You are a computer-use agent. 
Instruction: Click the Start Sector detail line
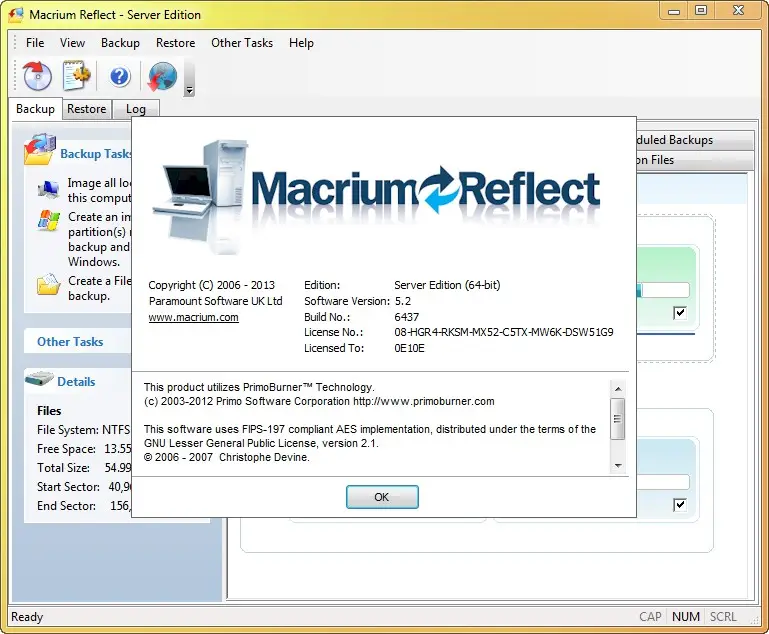(84, 487)
